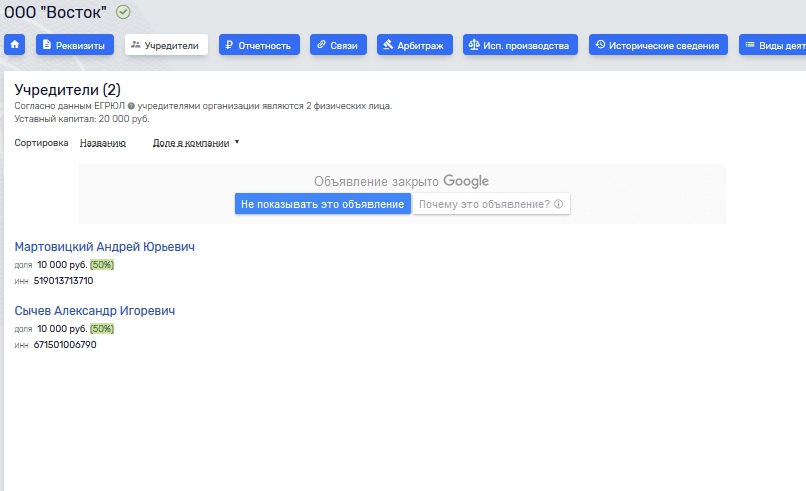Viewport: 806px width, 491px height.
Task: Open Мартовицкий Андрей Юрьевич profile link
Action: (104, 247)
